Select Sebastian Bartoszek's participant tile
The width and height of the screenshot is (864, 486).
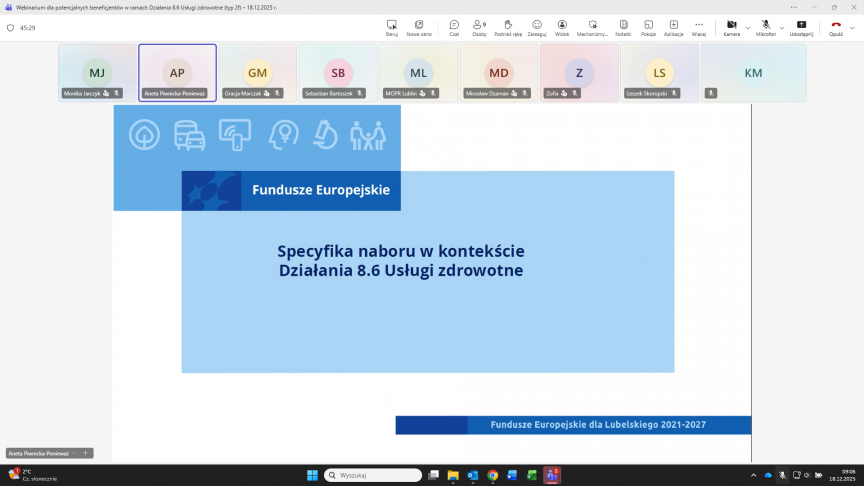coord(338,73)
